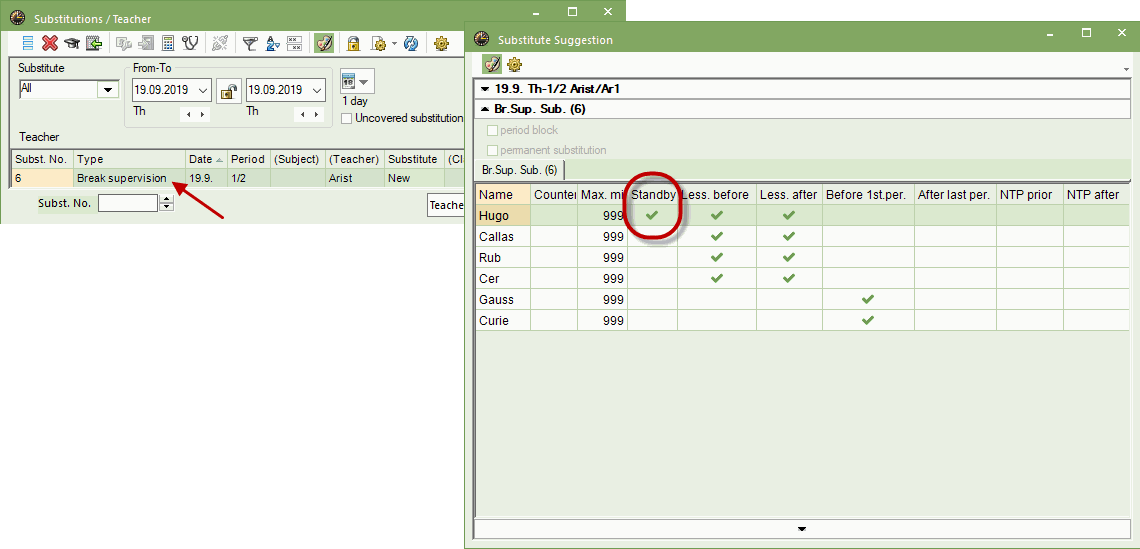
Task: Click the Standby column header
Action: pyautogui.click(x=653, y=194)
